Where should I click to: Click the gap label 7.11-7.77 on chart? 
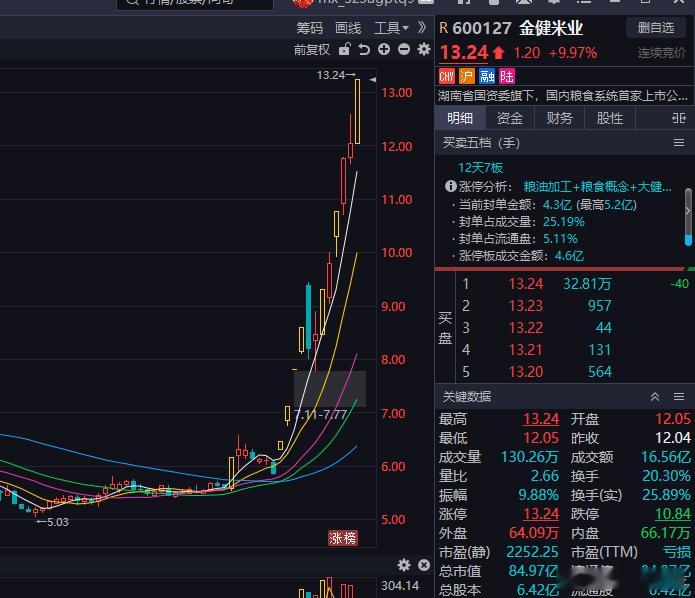(320, 415)
